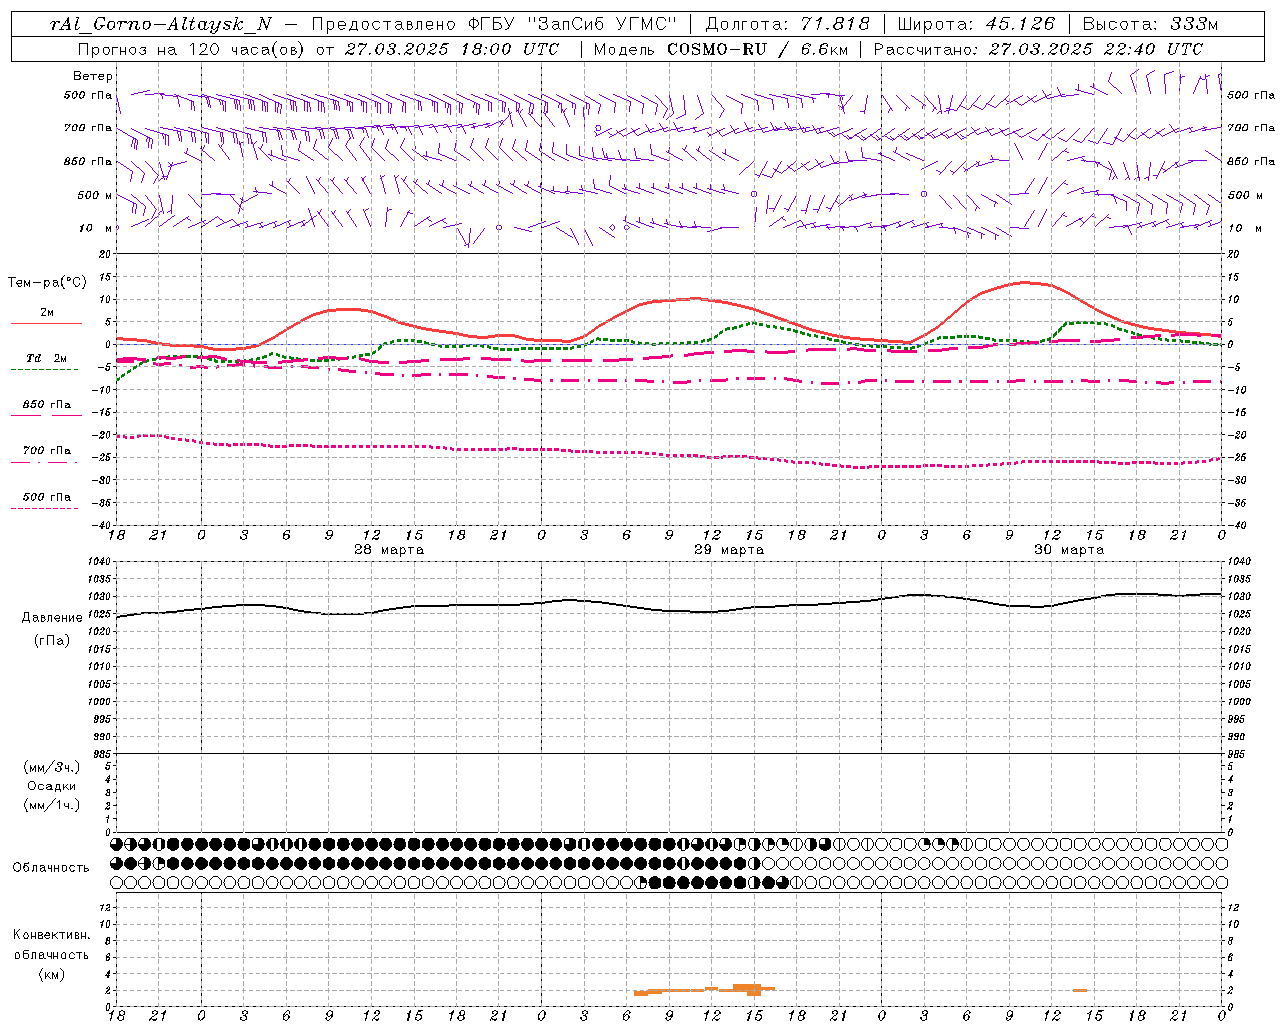Click the 2м temperature legend label
Screen dimensions: 1280x1024
pos(47,313)
